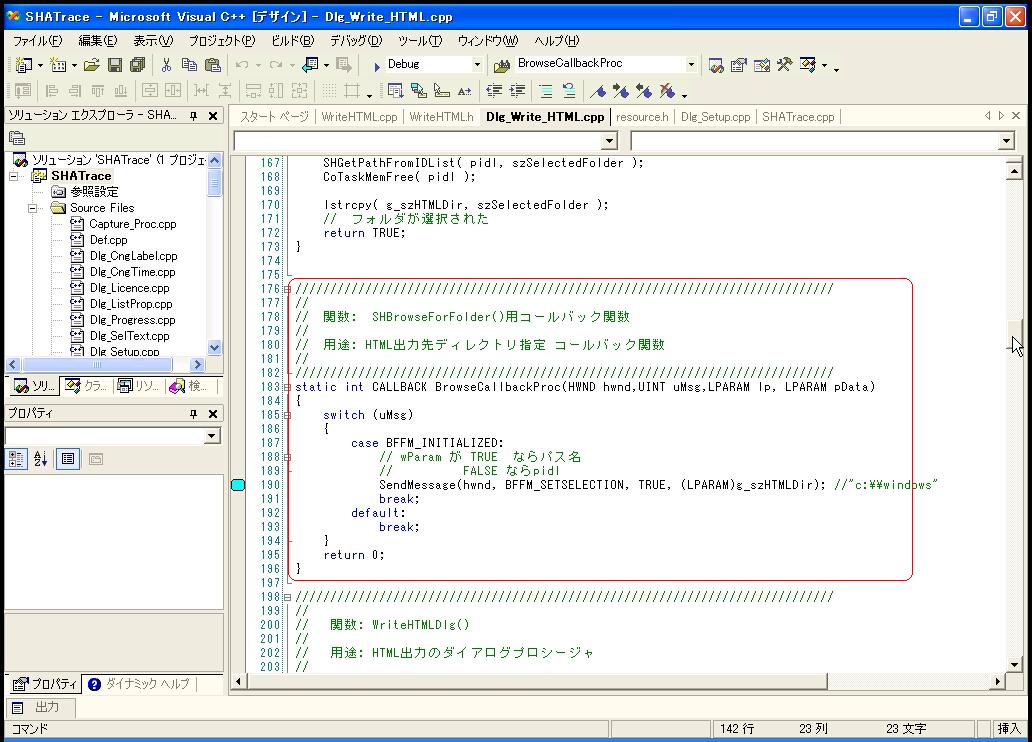Collapse the BrowseCallbackProc function at line 183

coord(288,387)
